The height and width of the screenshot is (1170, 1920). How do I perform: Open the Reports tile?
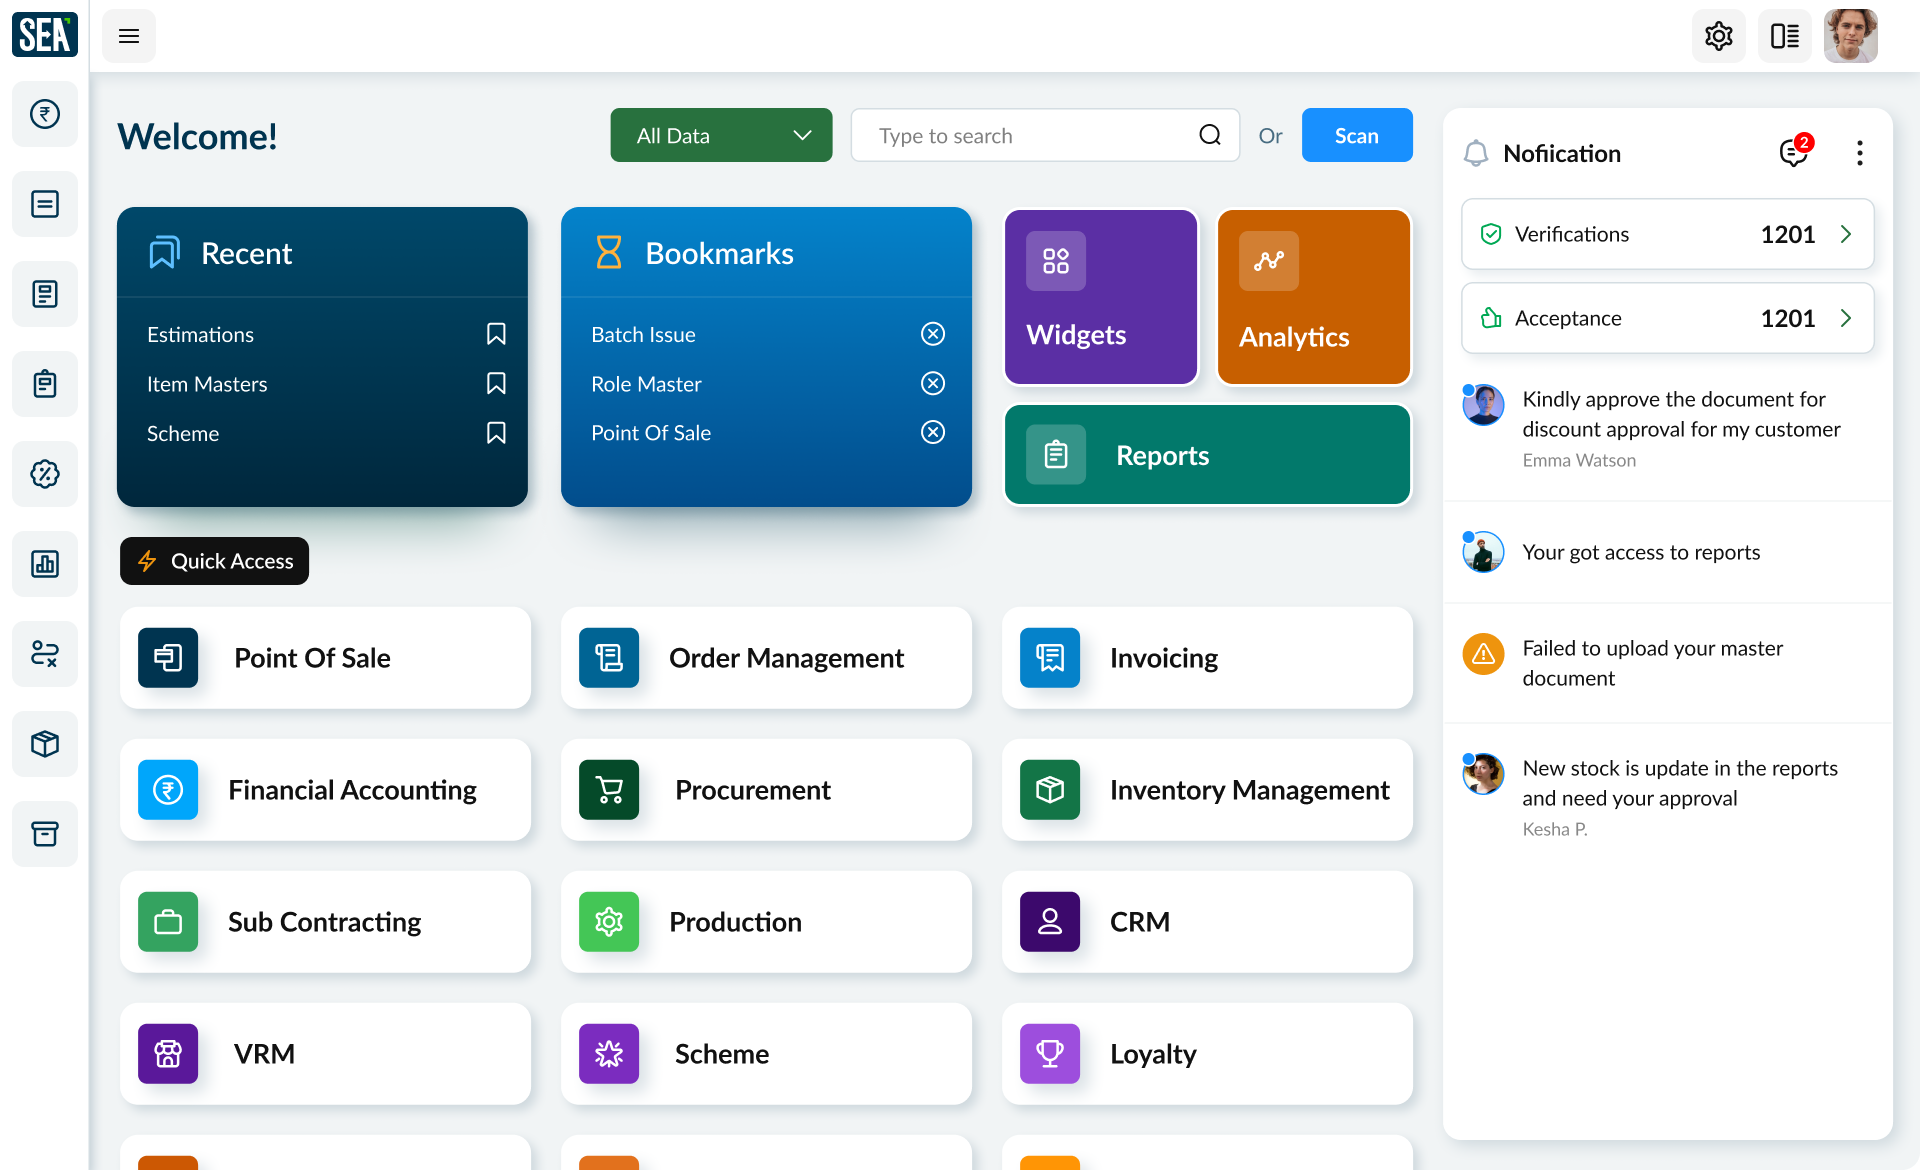pyautogui.click(x=1208, y=455)
